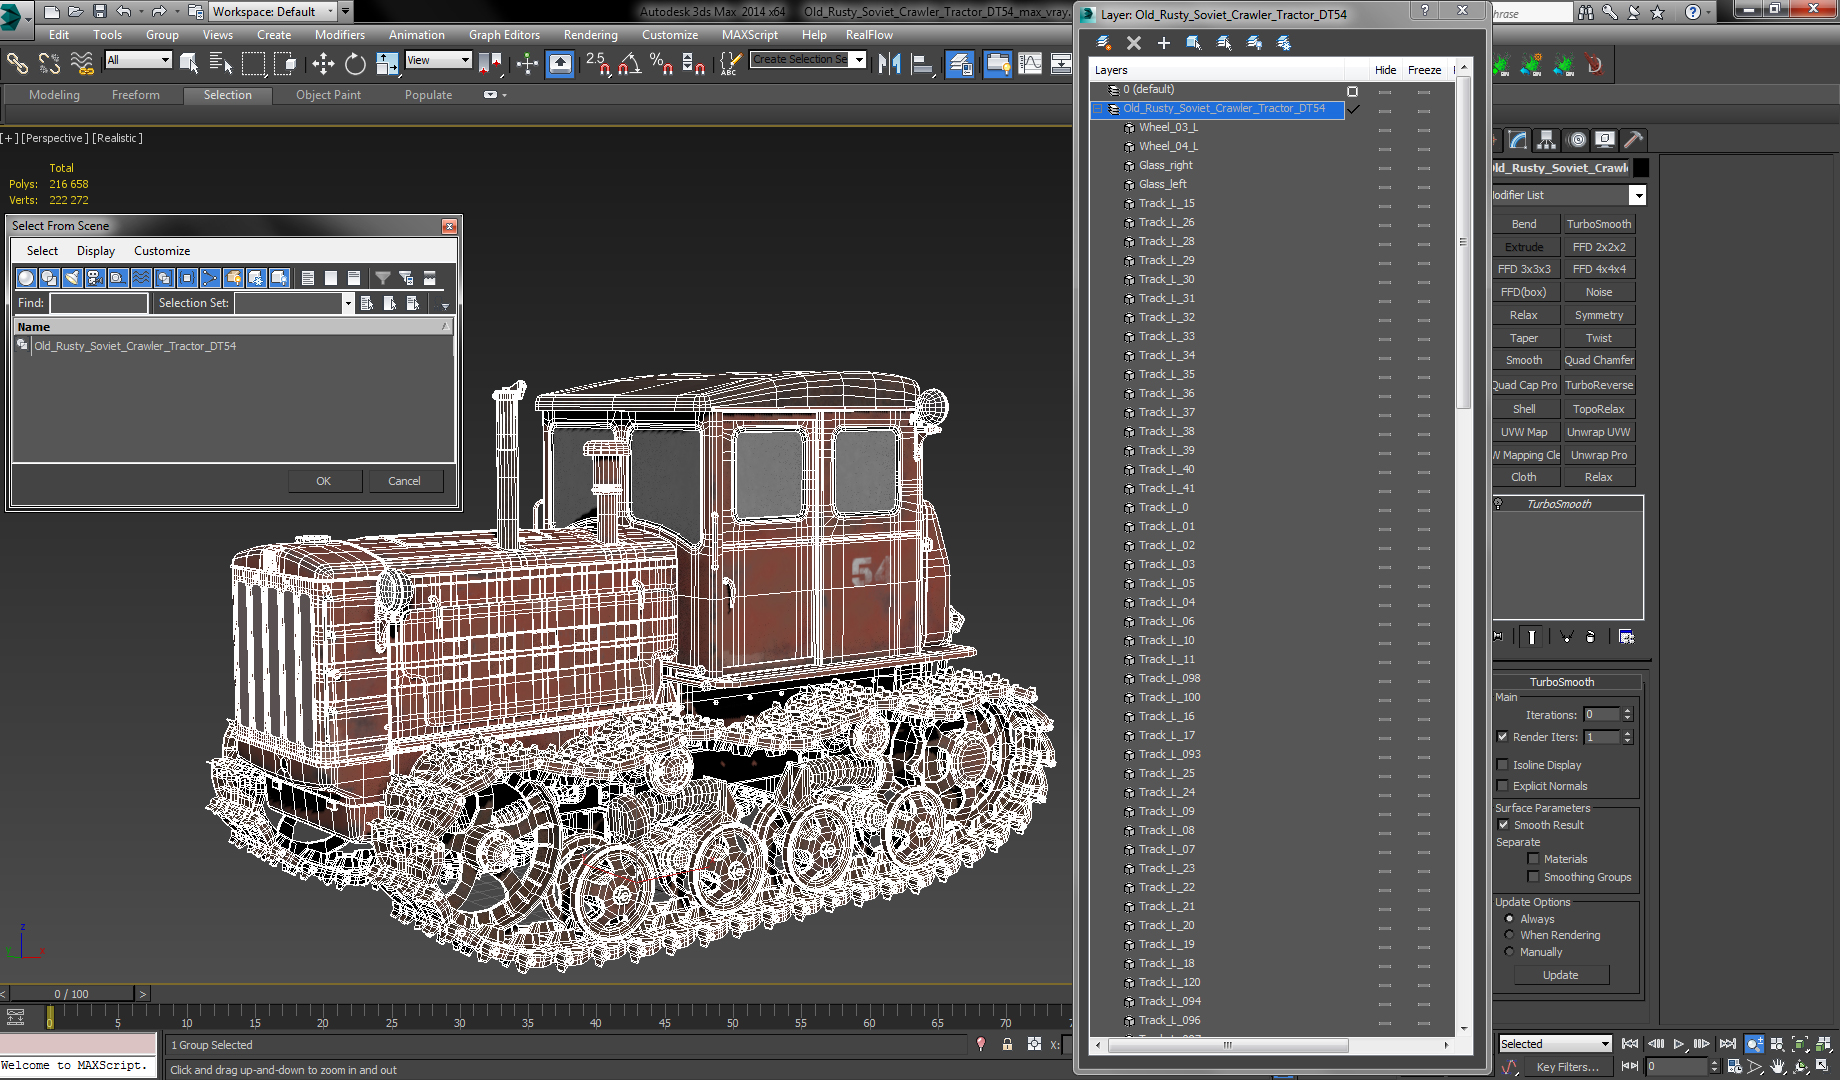This screenshot has height=1080, width=1840.
Task: Click the Update button in TurboSmooth
Action: tap(1560, 975)
